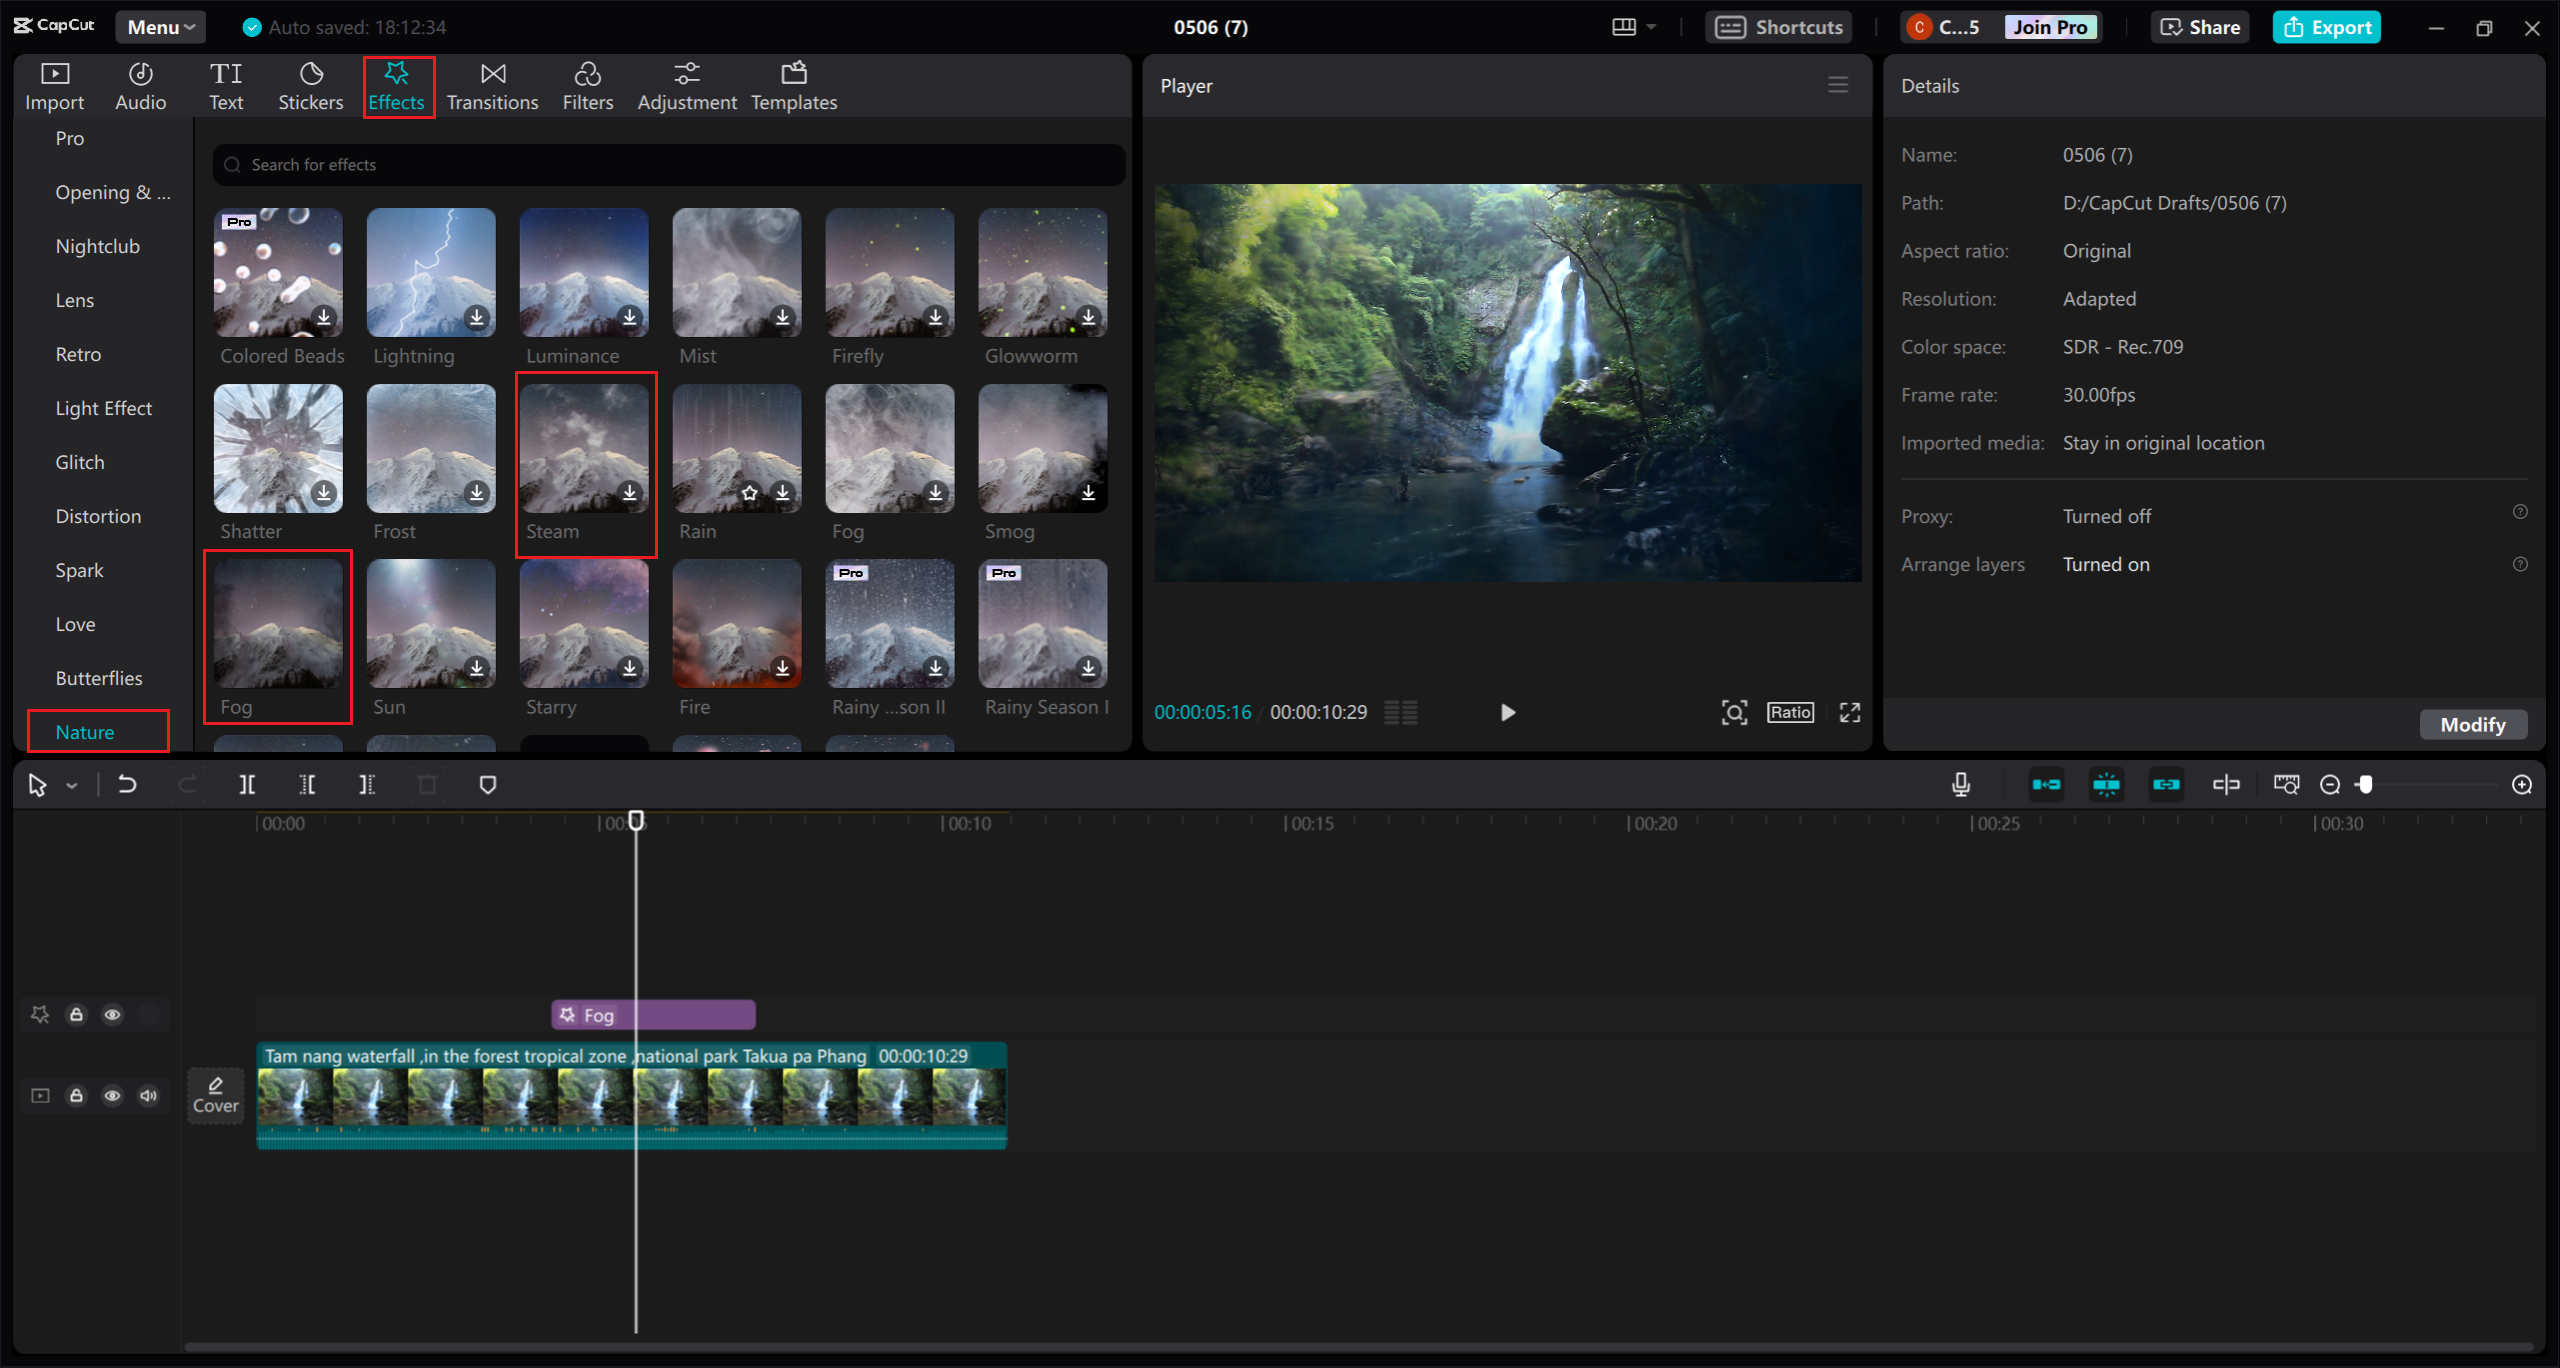
Task: Click the Export button
Action: tap(2327, 27)
